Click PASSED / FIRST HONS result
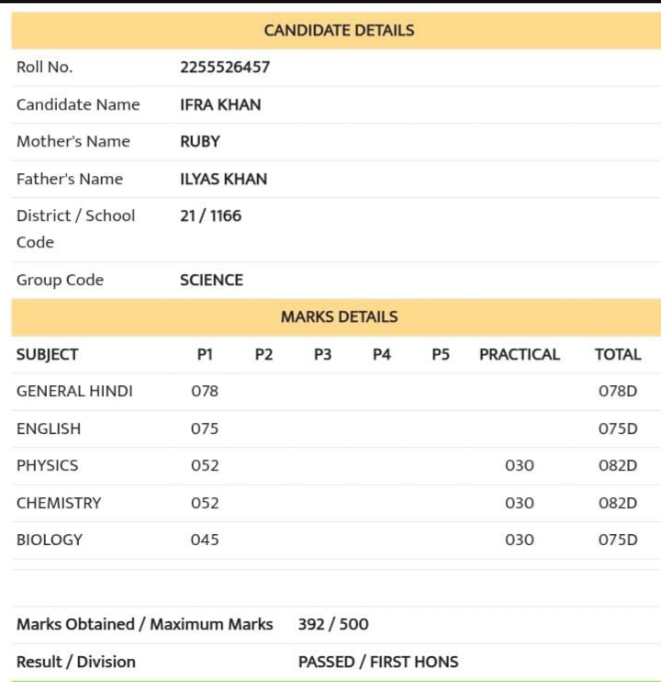Image resolution: width=661 pixels, height=682 pixels. tap(378, 662)
